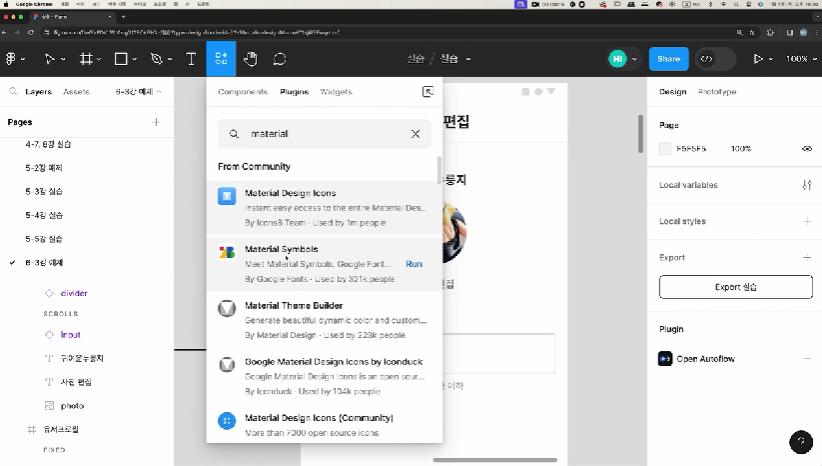Toggle the Resources tool
822x466 pixels.
[x=221, y=59]
